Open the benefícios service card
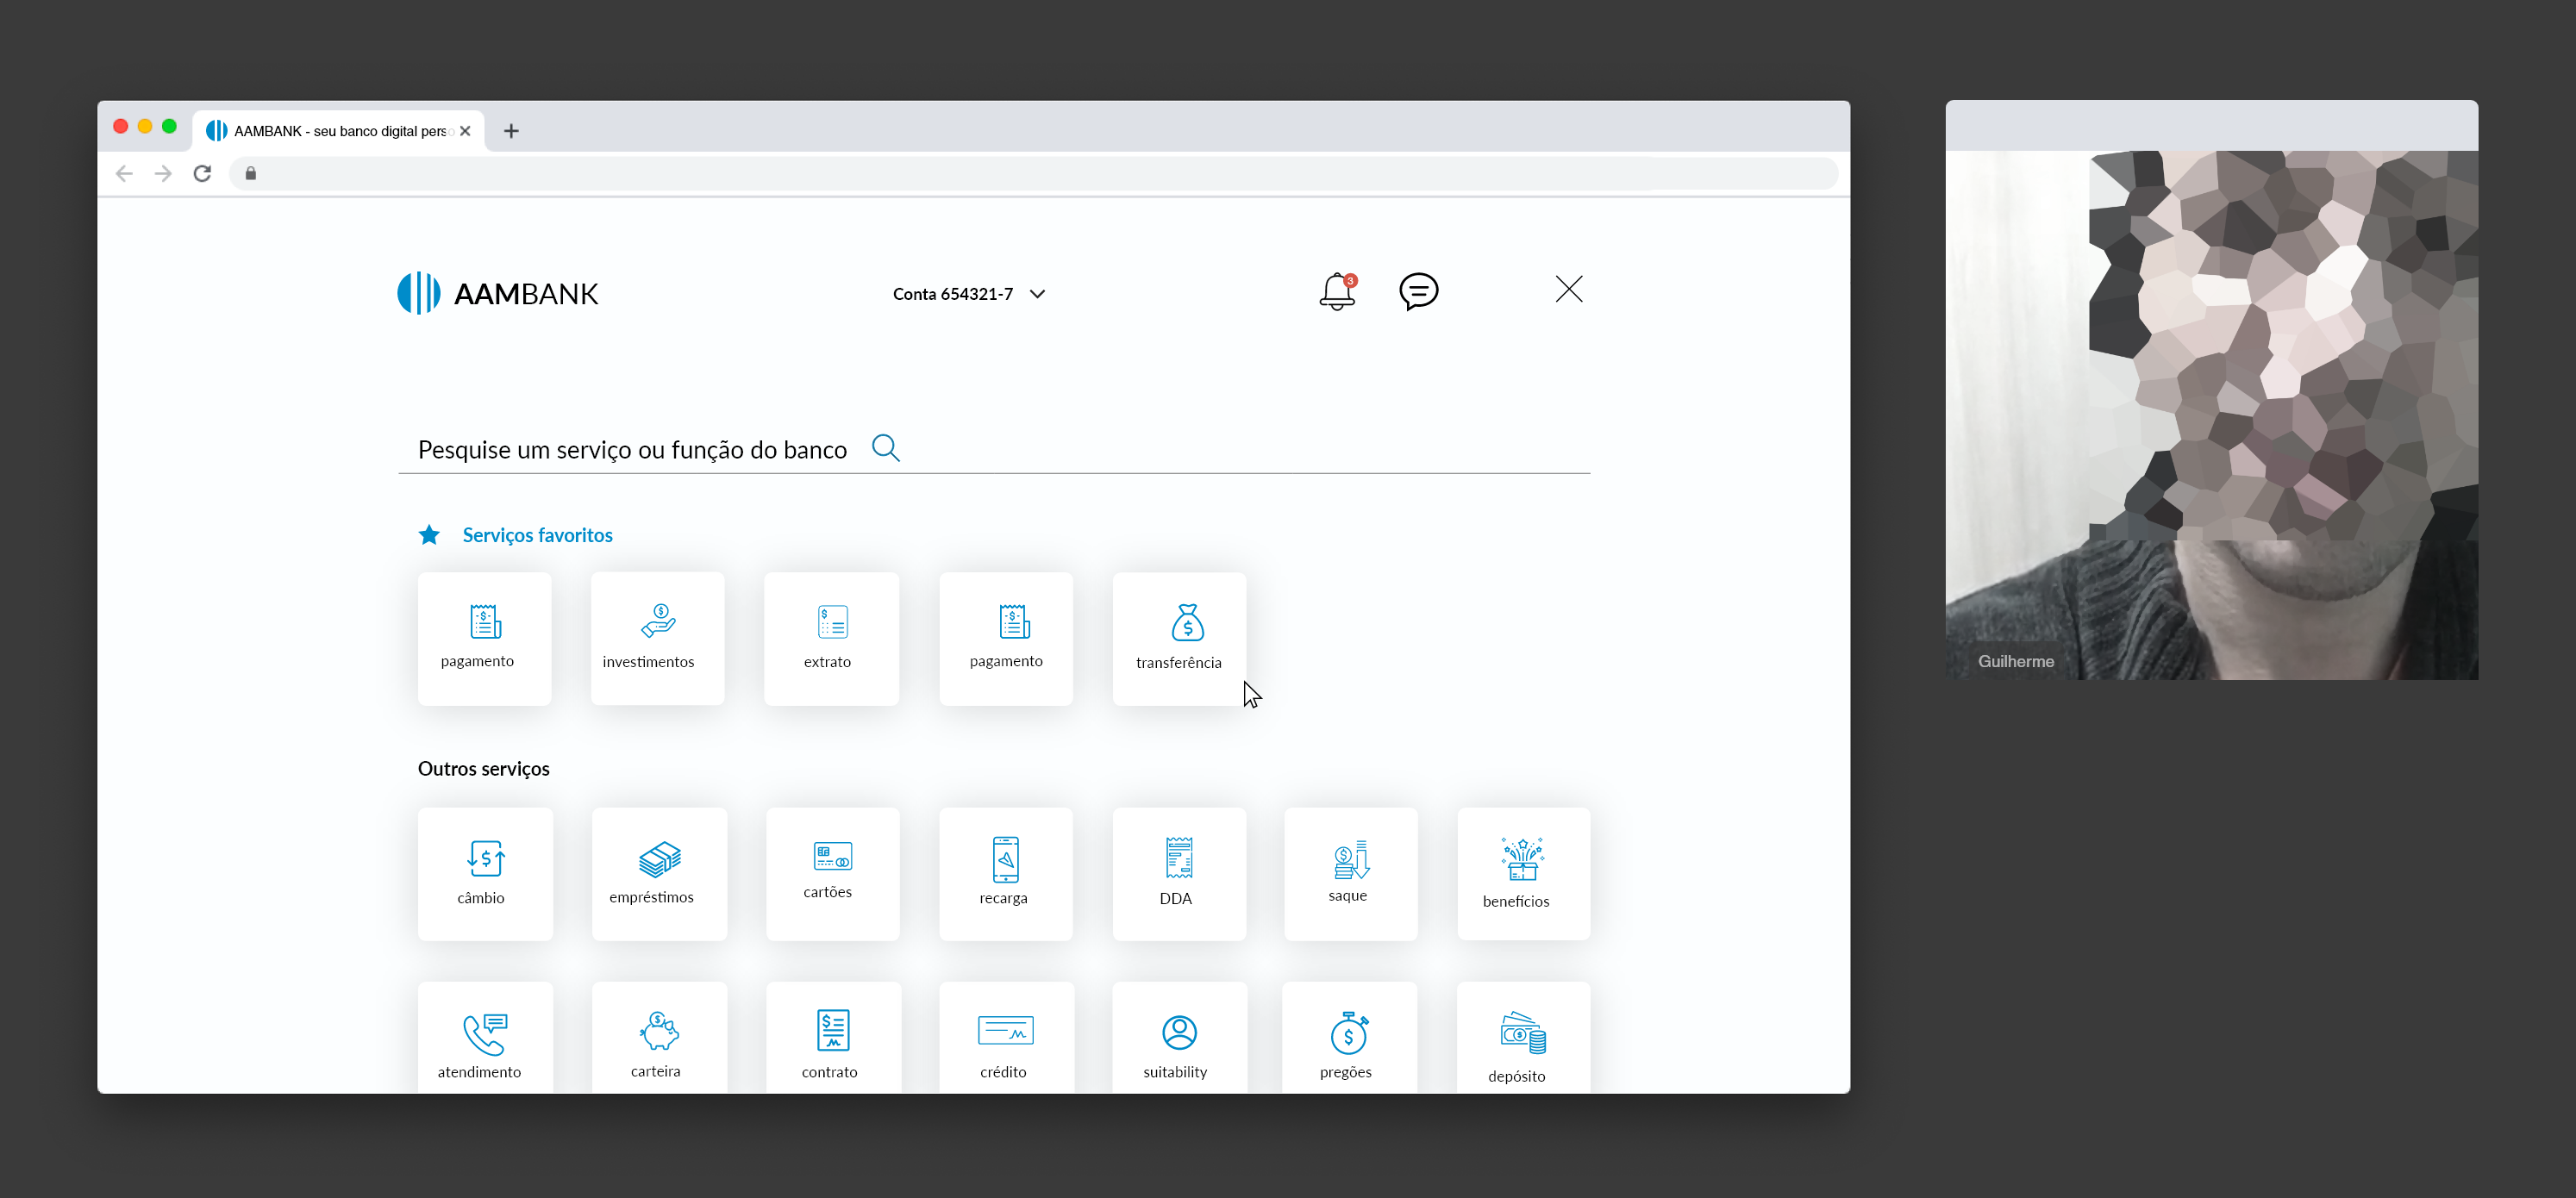Screen dimensions: 2576x1198 click(1524, 874)
